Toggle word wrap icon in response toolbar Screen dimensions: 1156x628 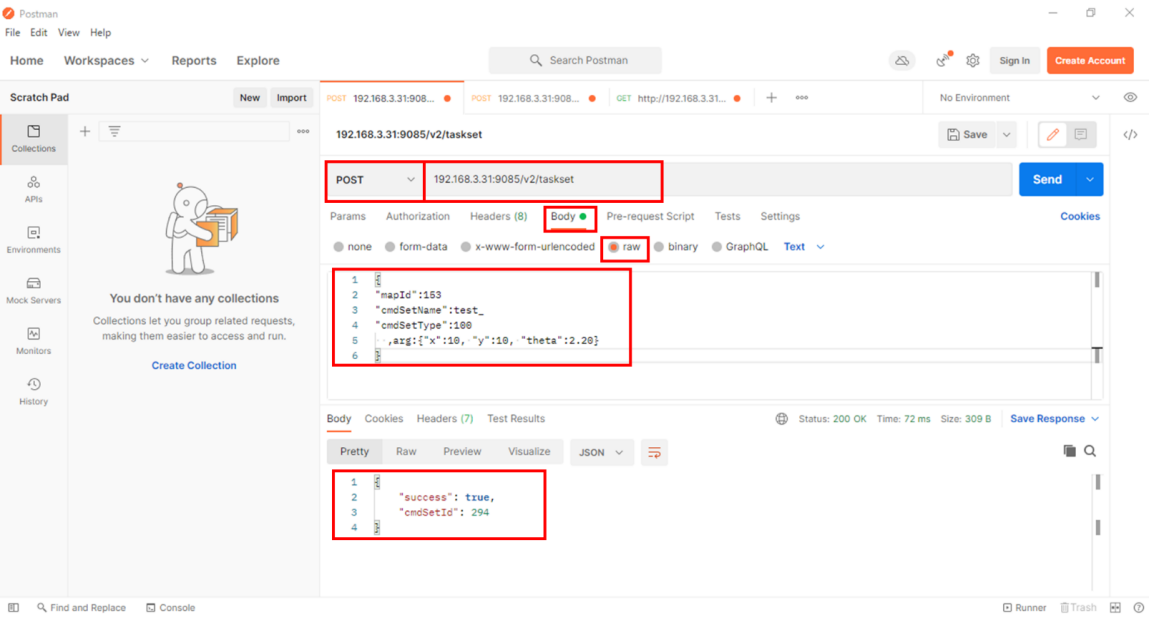[654, 453]
